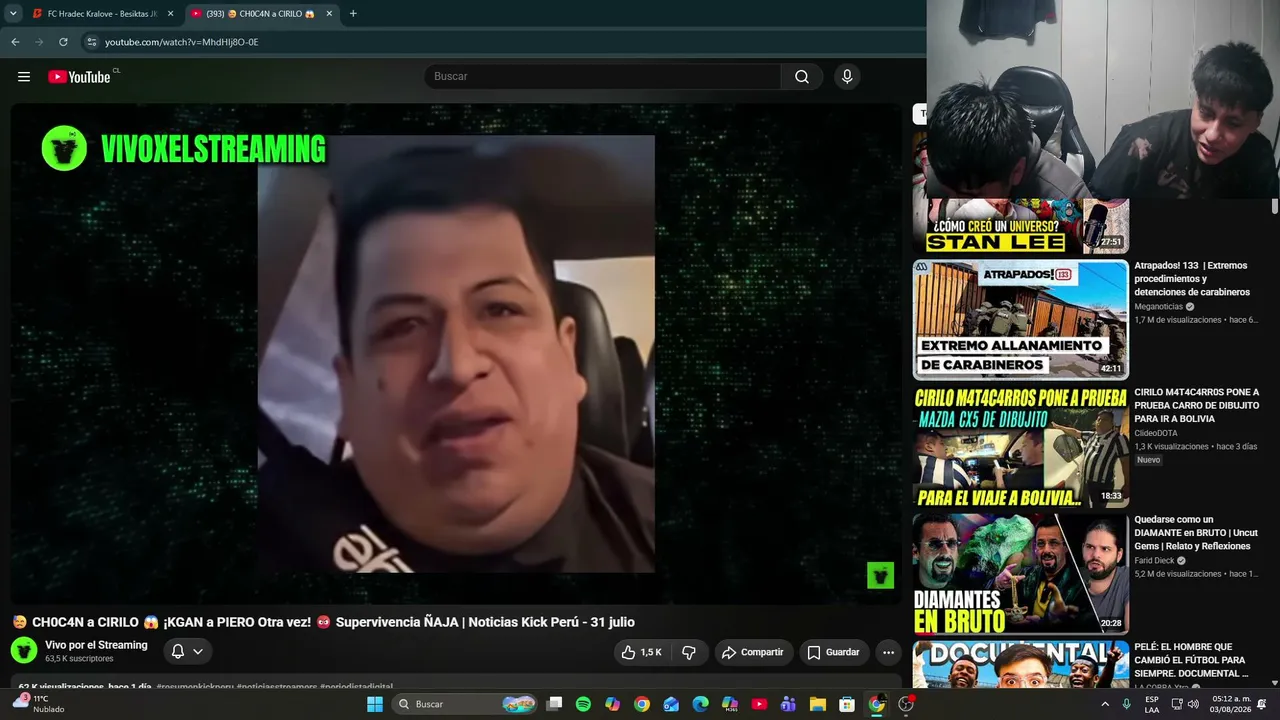Open the Farid Dieck channel link

click(1154, 560)
